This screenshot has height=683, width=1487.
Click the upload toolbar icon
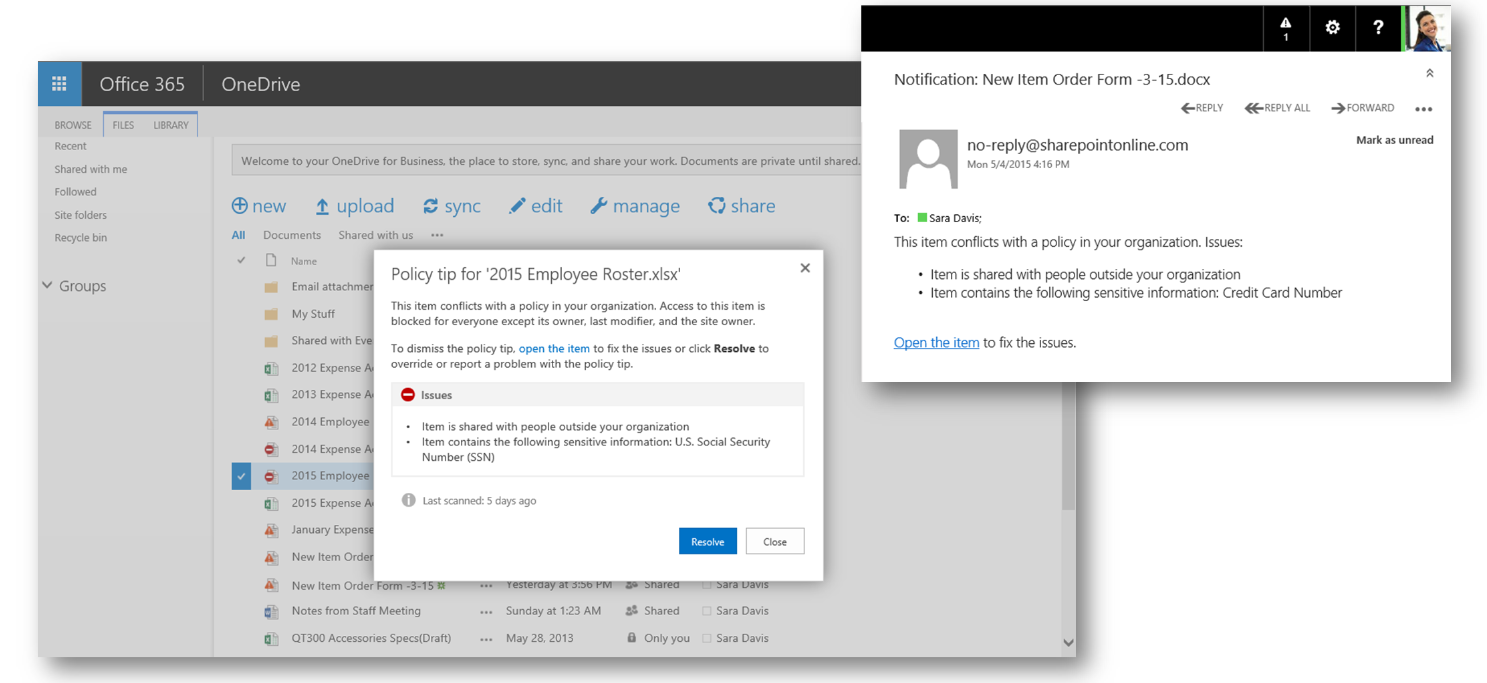tap(322, 207)
